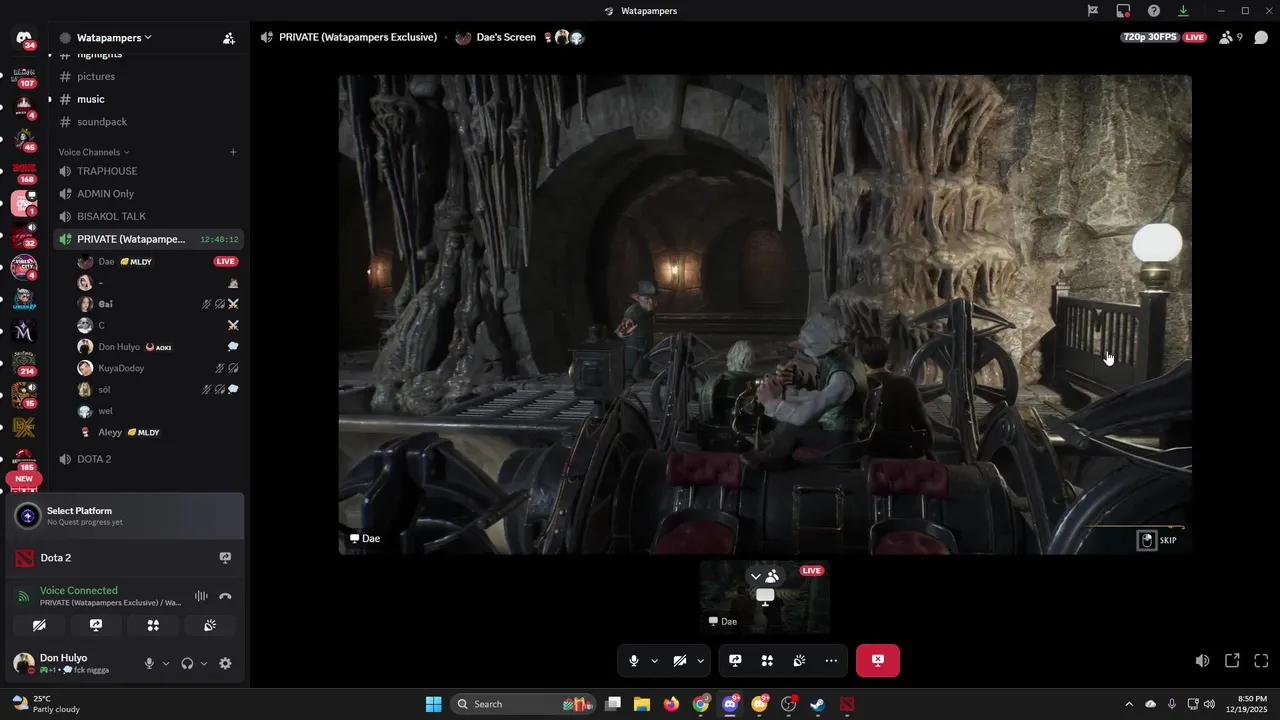Create a channel with Voice Channels plus
The height and width of the screenshot is (720, 1280).
[x=233, y=152]
